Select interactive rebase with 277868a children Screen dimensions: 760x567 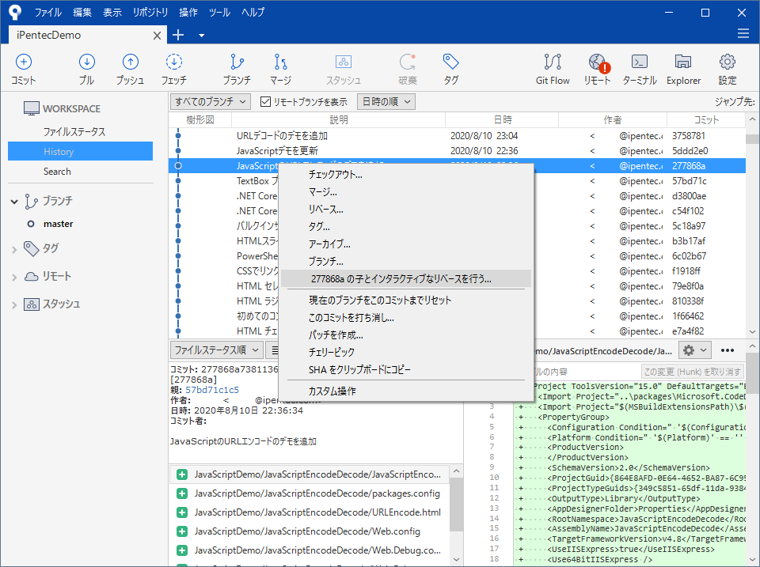406,279
